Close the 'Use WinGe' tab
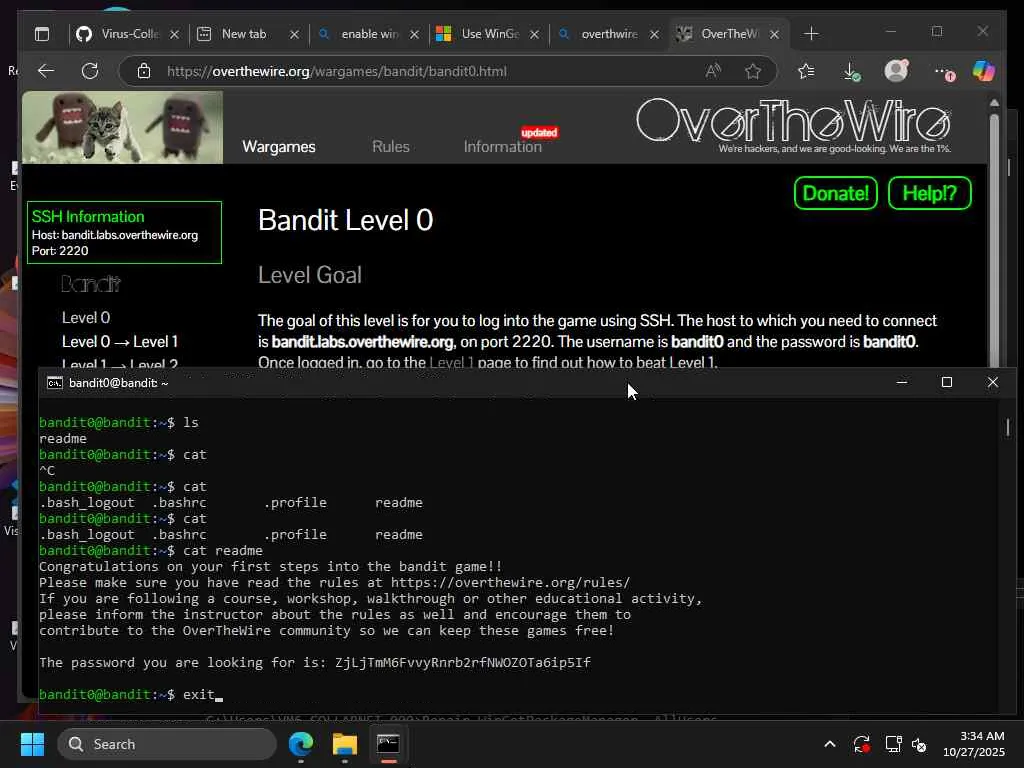The width and height of the screenshot is (1024, 768). click(x=535, y=35)
